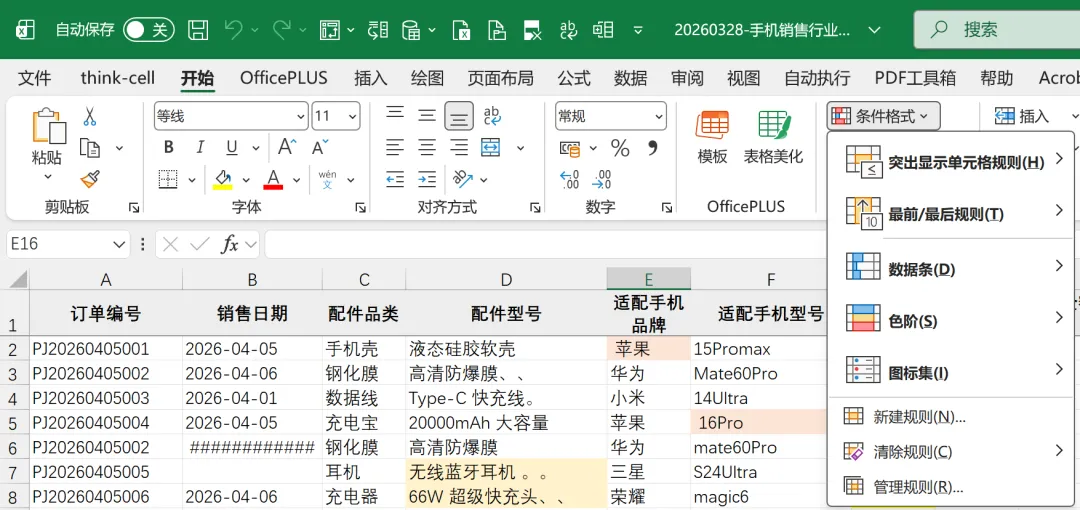1080x510 pixels.
Task: Open the 文件 menu
Action: click(x=34, y=78)
